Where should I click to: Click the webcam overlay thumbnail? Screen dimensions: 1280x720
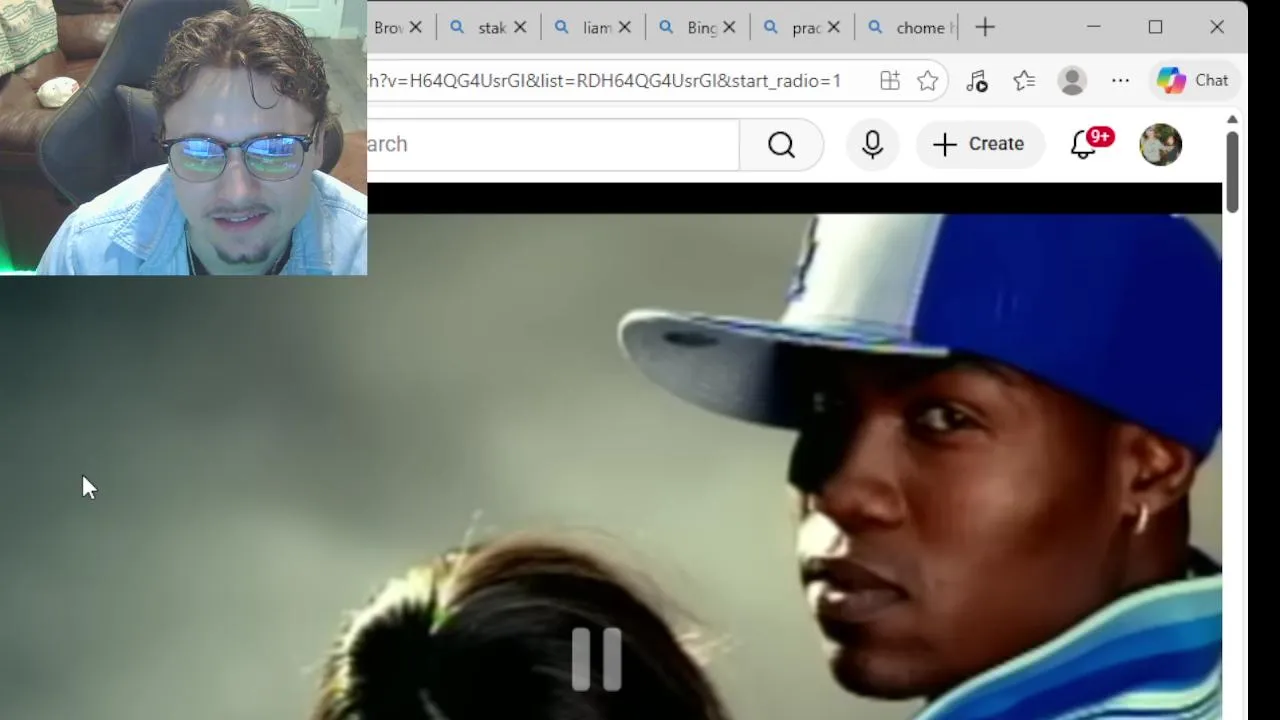183,137
